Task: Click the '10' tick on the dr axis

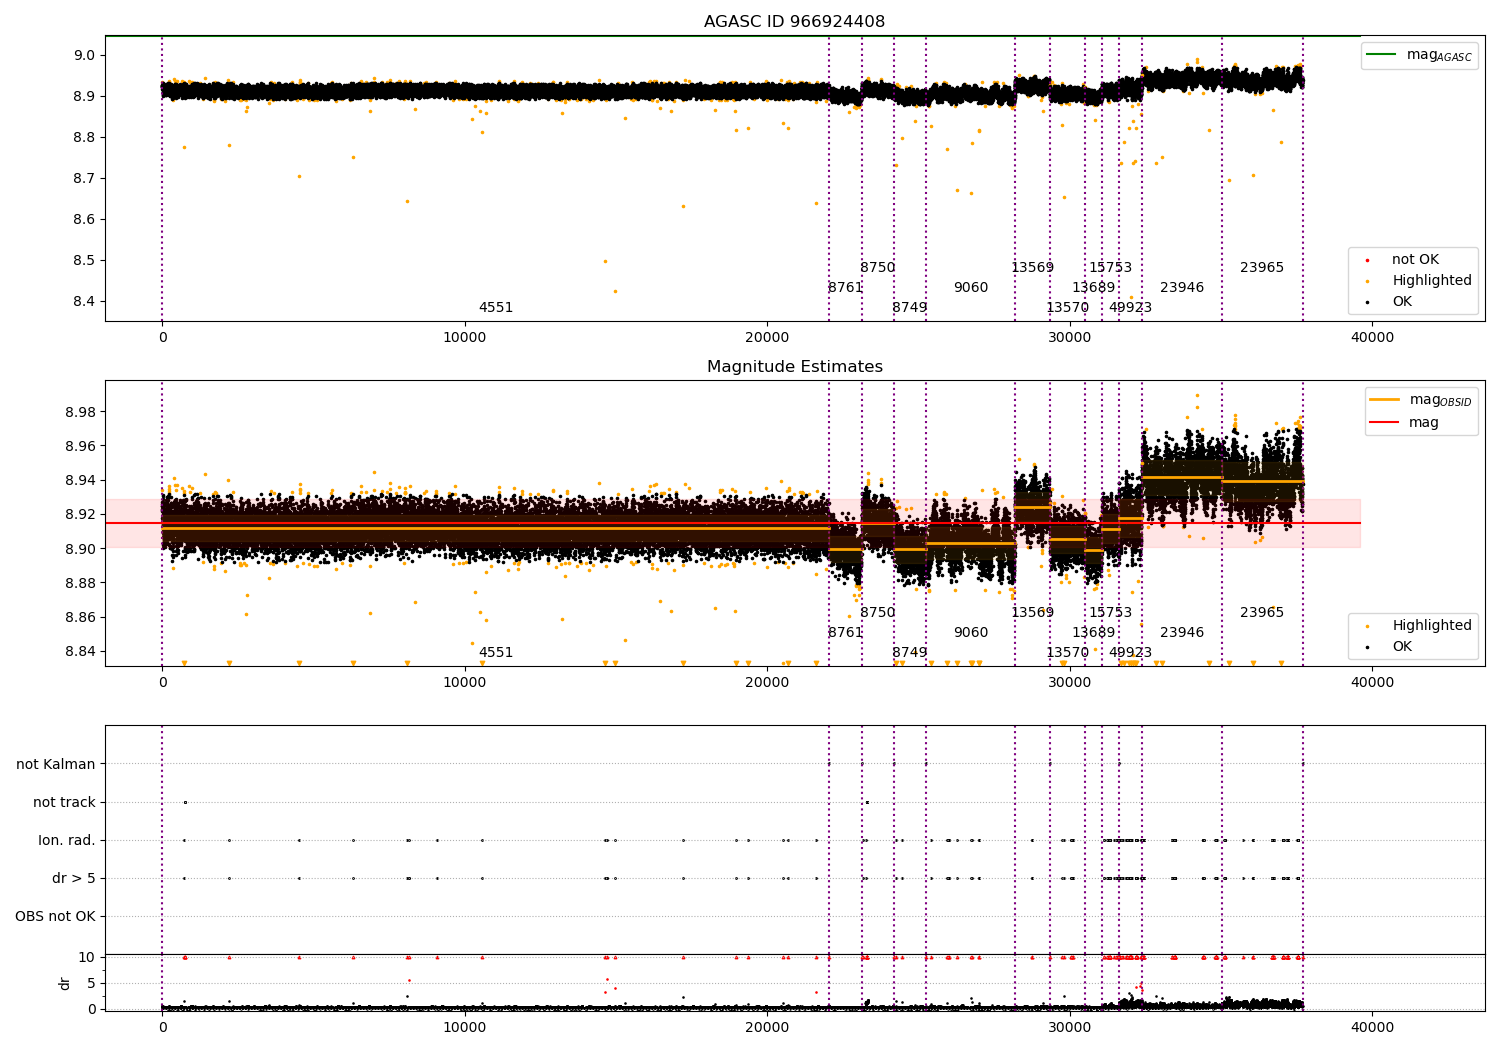Action: coord(87,958)
